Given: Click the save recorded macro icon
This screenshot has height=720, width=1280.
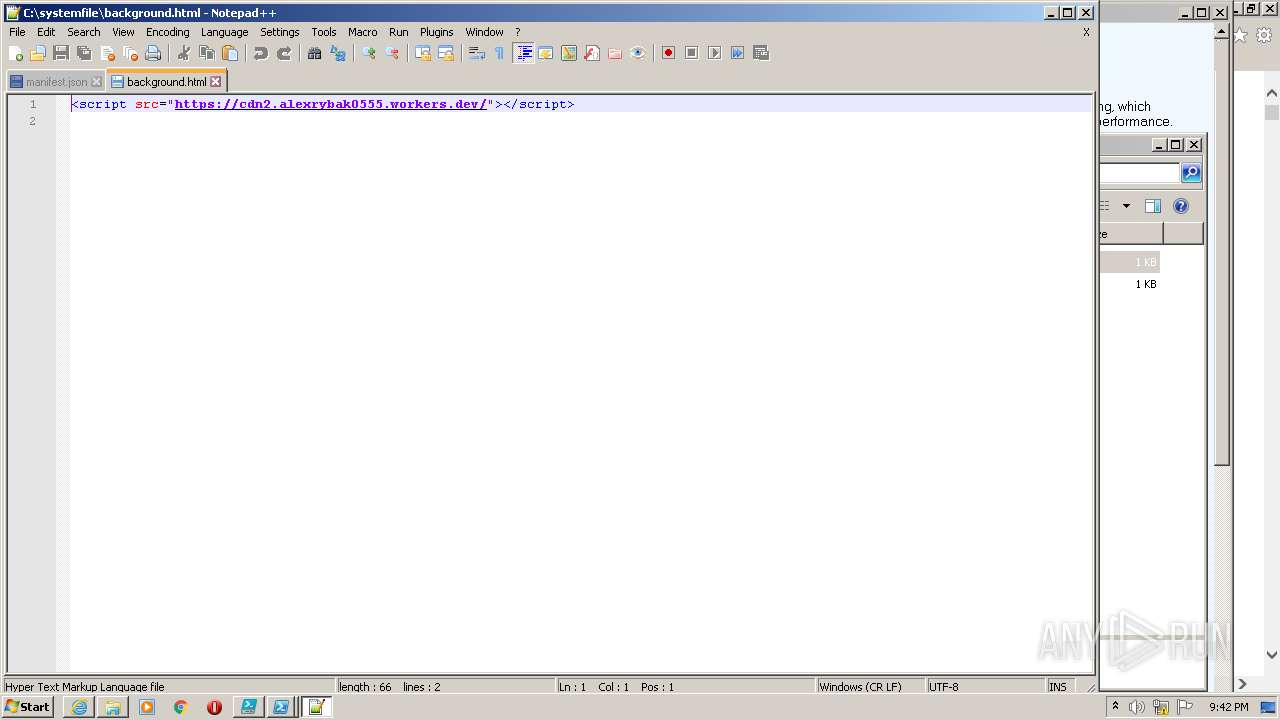Looking at the screenshot, I should pyautogui.click(x=761, y=53).
